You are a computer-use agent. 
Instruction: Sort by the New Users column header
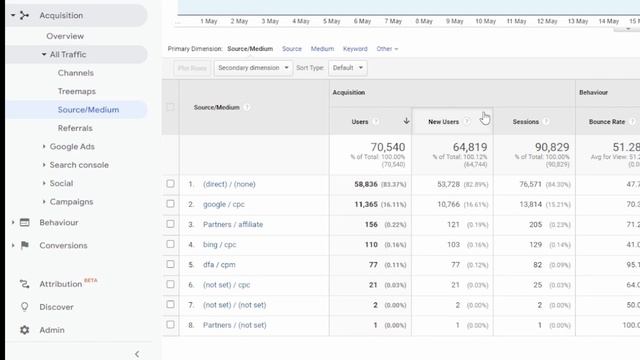[x=443, y=122]
